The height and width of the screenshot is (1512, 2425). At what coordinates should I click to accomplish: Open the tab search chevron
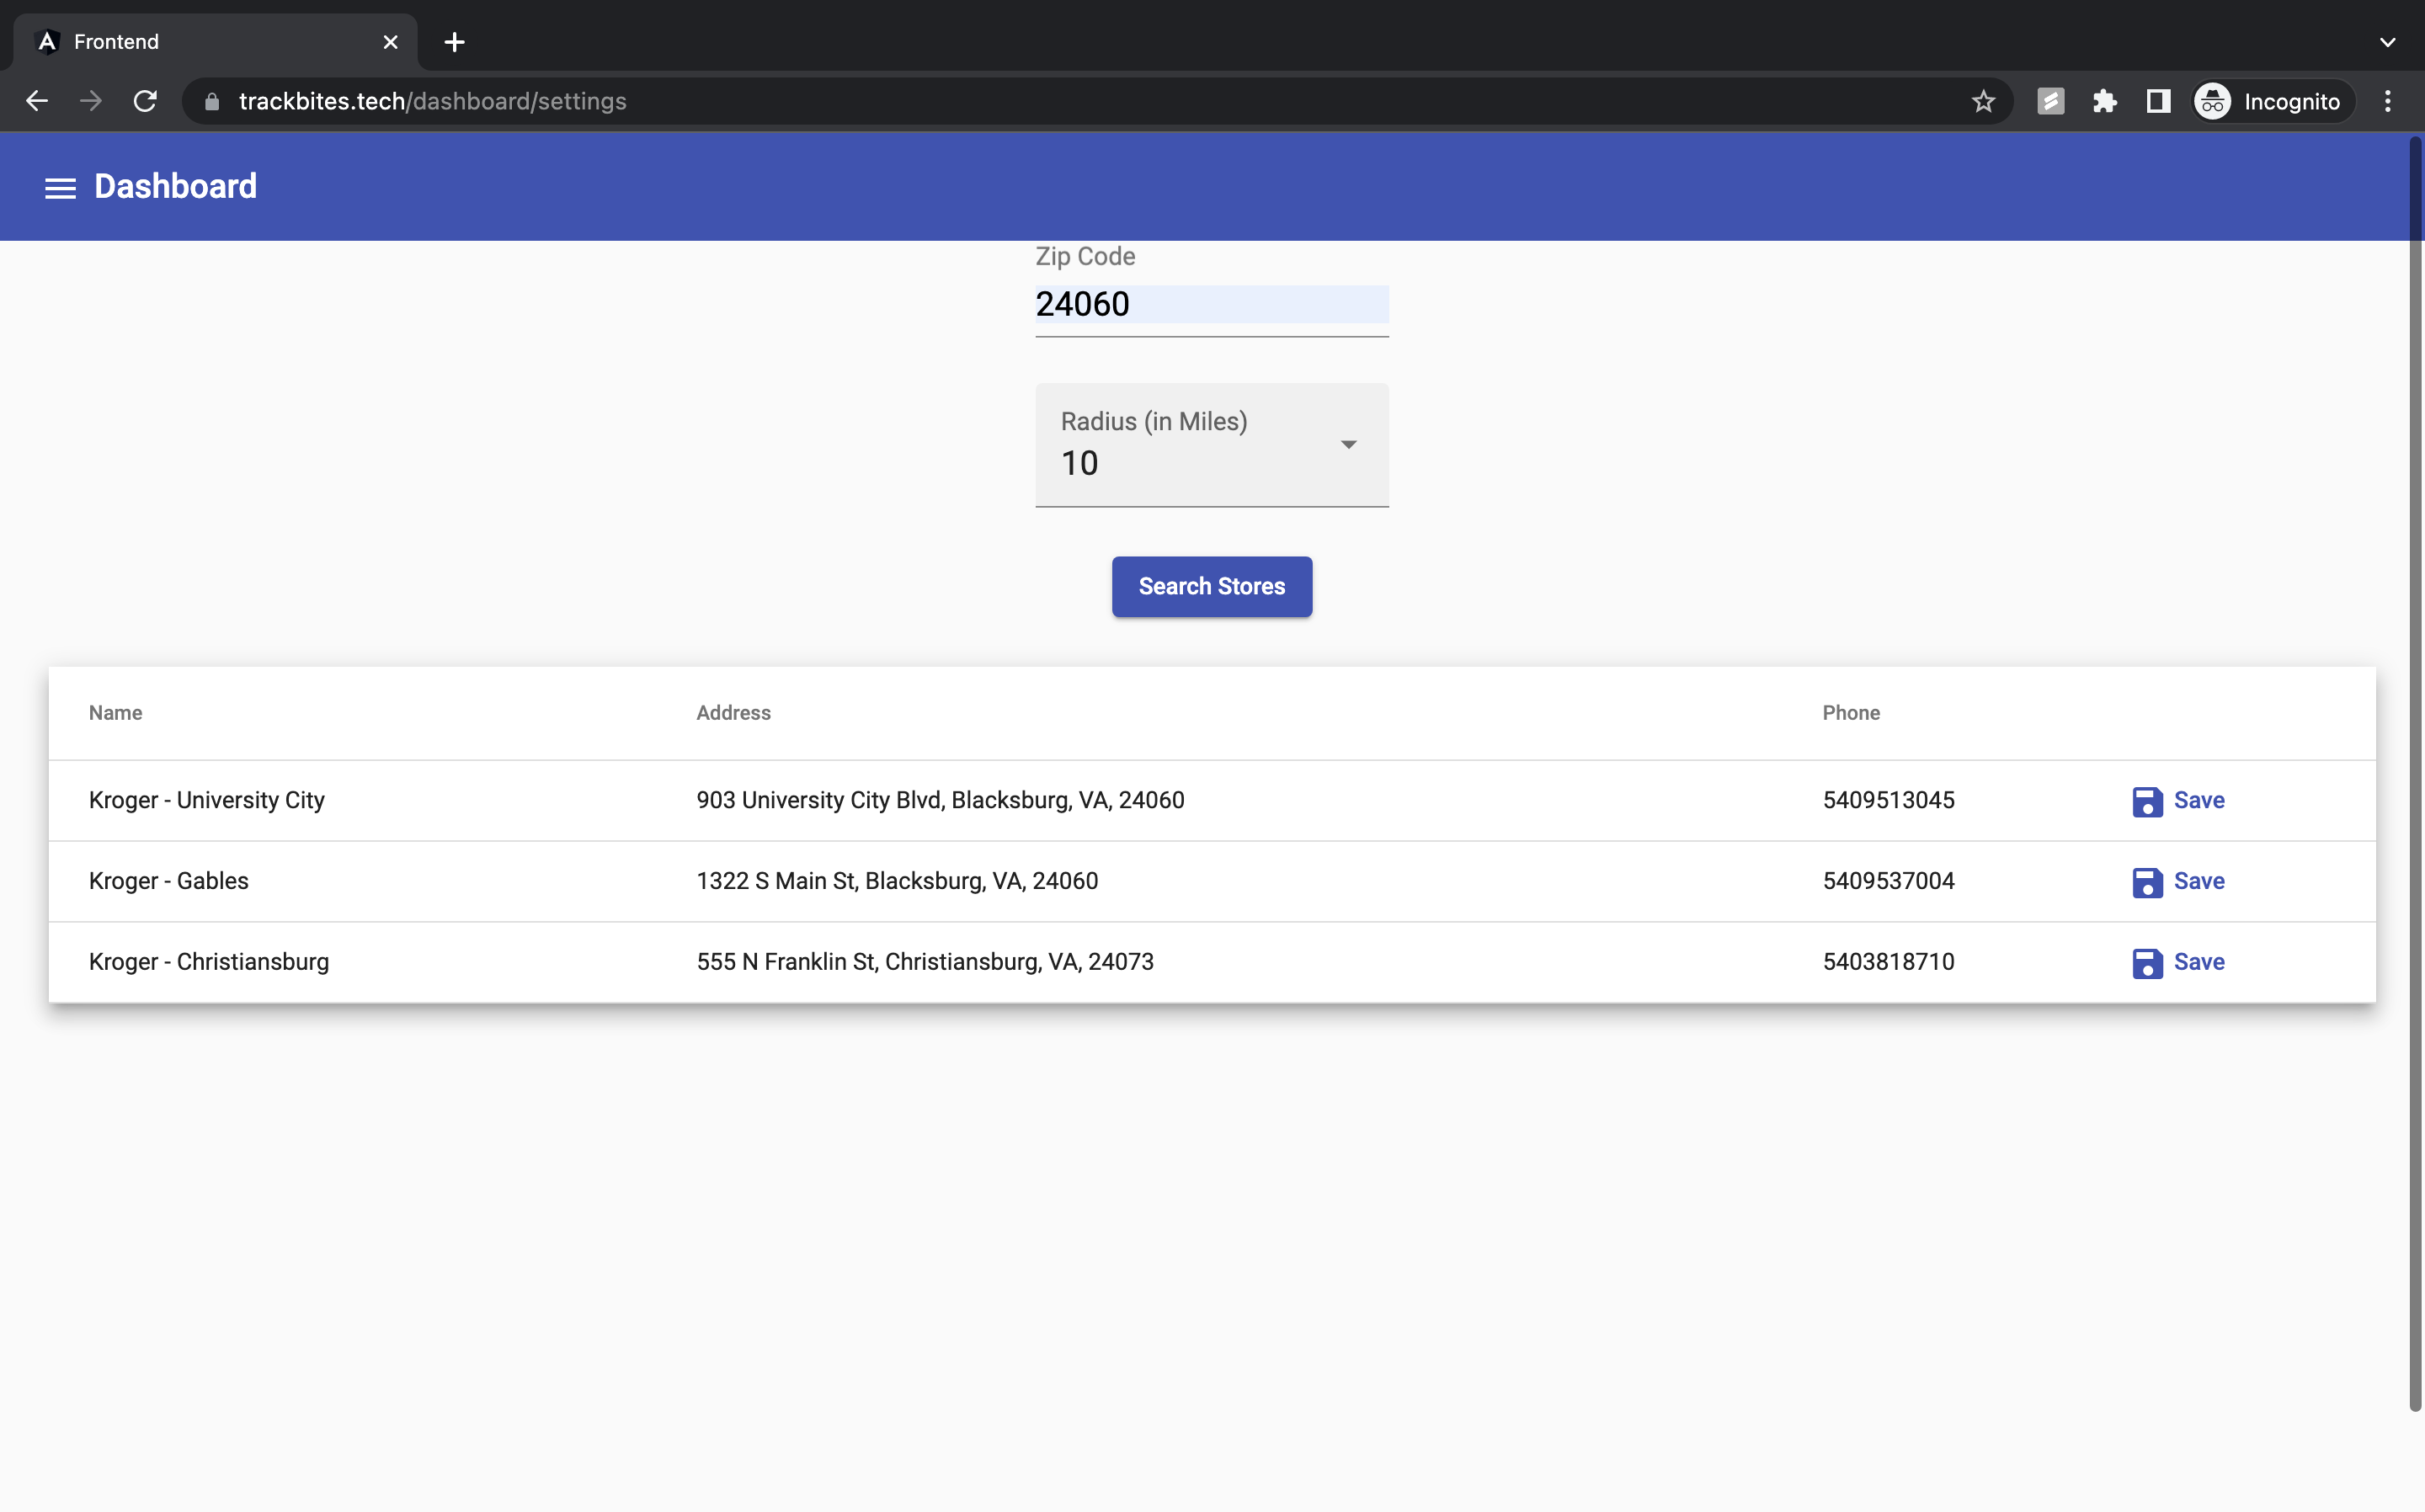click(x=2387, y=42)
